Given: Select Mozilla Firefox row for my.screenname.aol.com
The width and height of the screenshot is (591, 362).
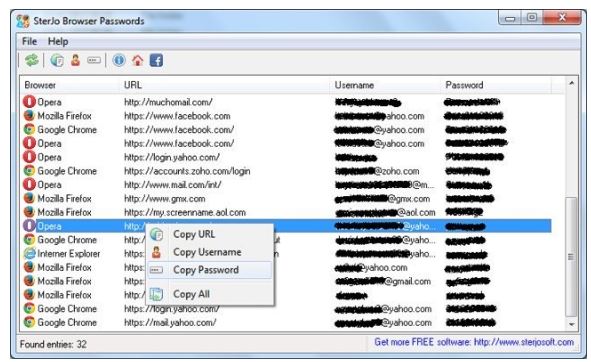Looking at the screenshot, I should pos(286,212).
